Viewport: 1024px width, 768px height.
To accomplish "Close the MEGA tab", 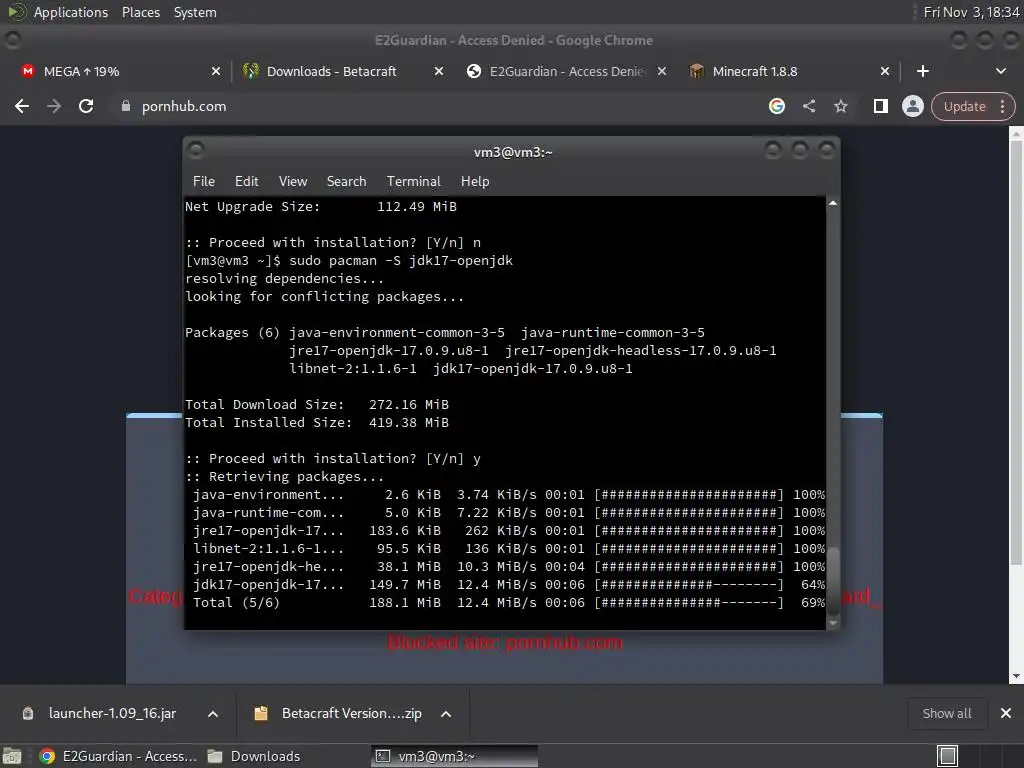I will [x=216, y=71].
